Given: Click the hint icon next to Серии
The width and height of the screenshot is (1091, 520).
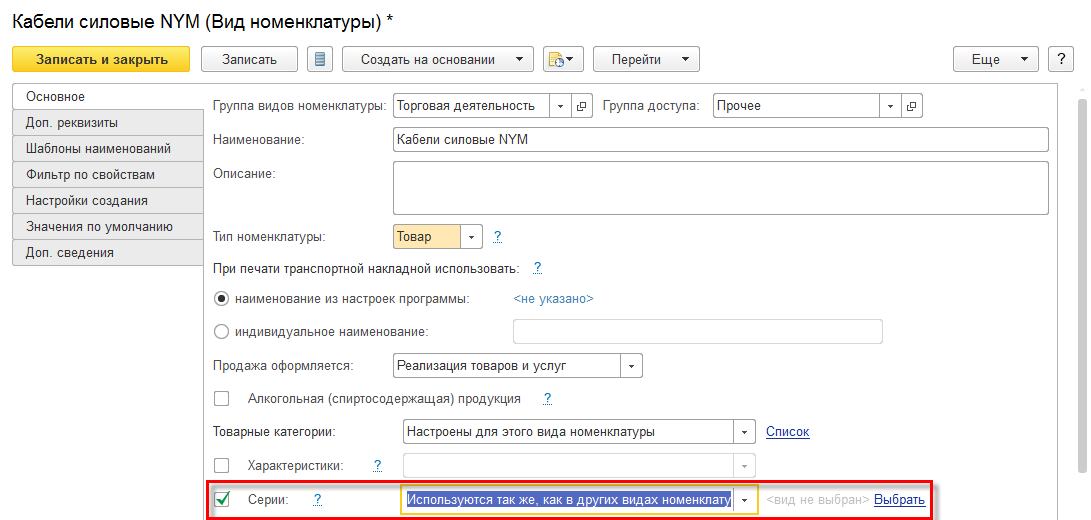Looking at the screenshot, I should (317, 499).
